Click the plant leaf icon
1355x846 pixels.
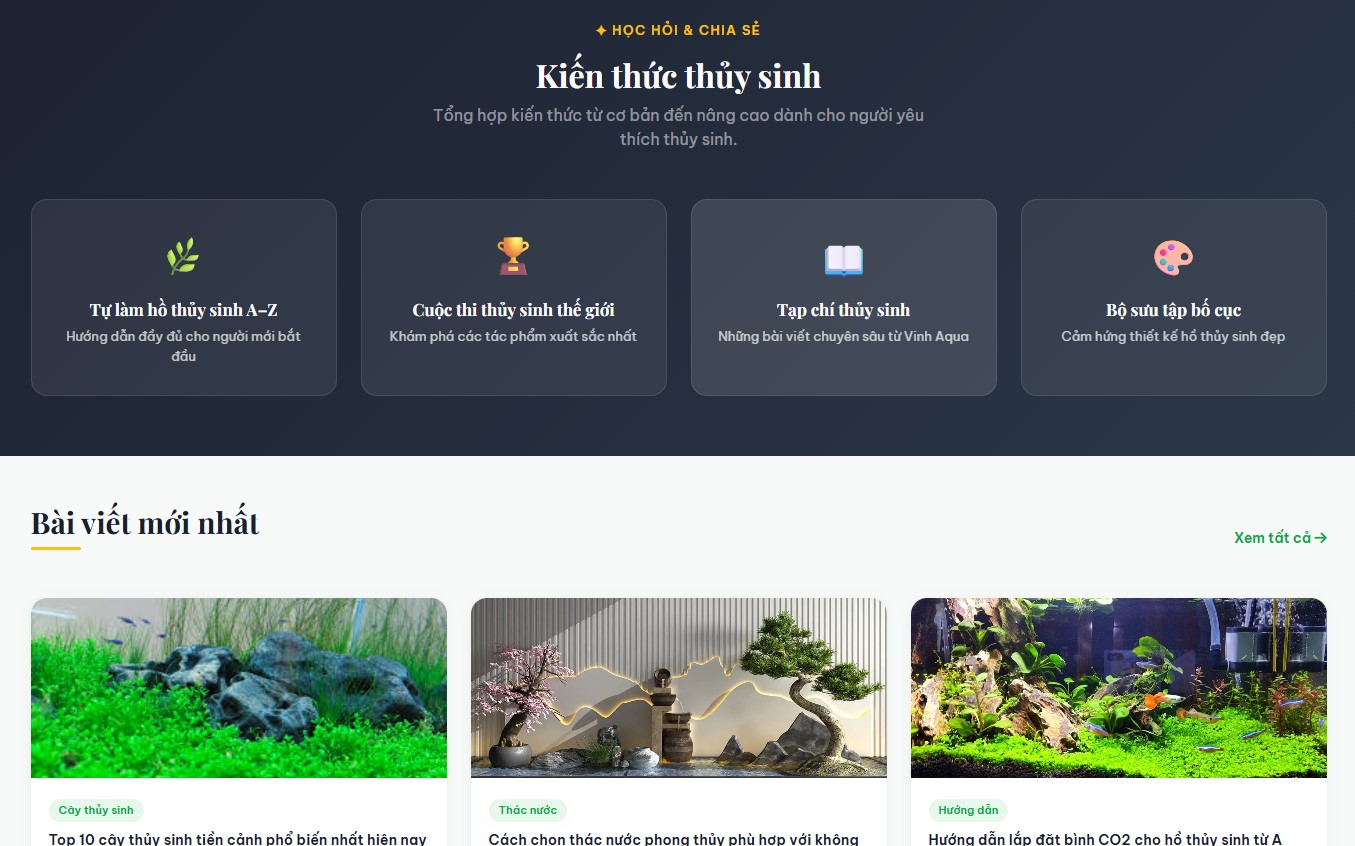tap(183, 257)
